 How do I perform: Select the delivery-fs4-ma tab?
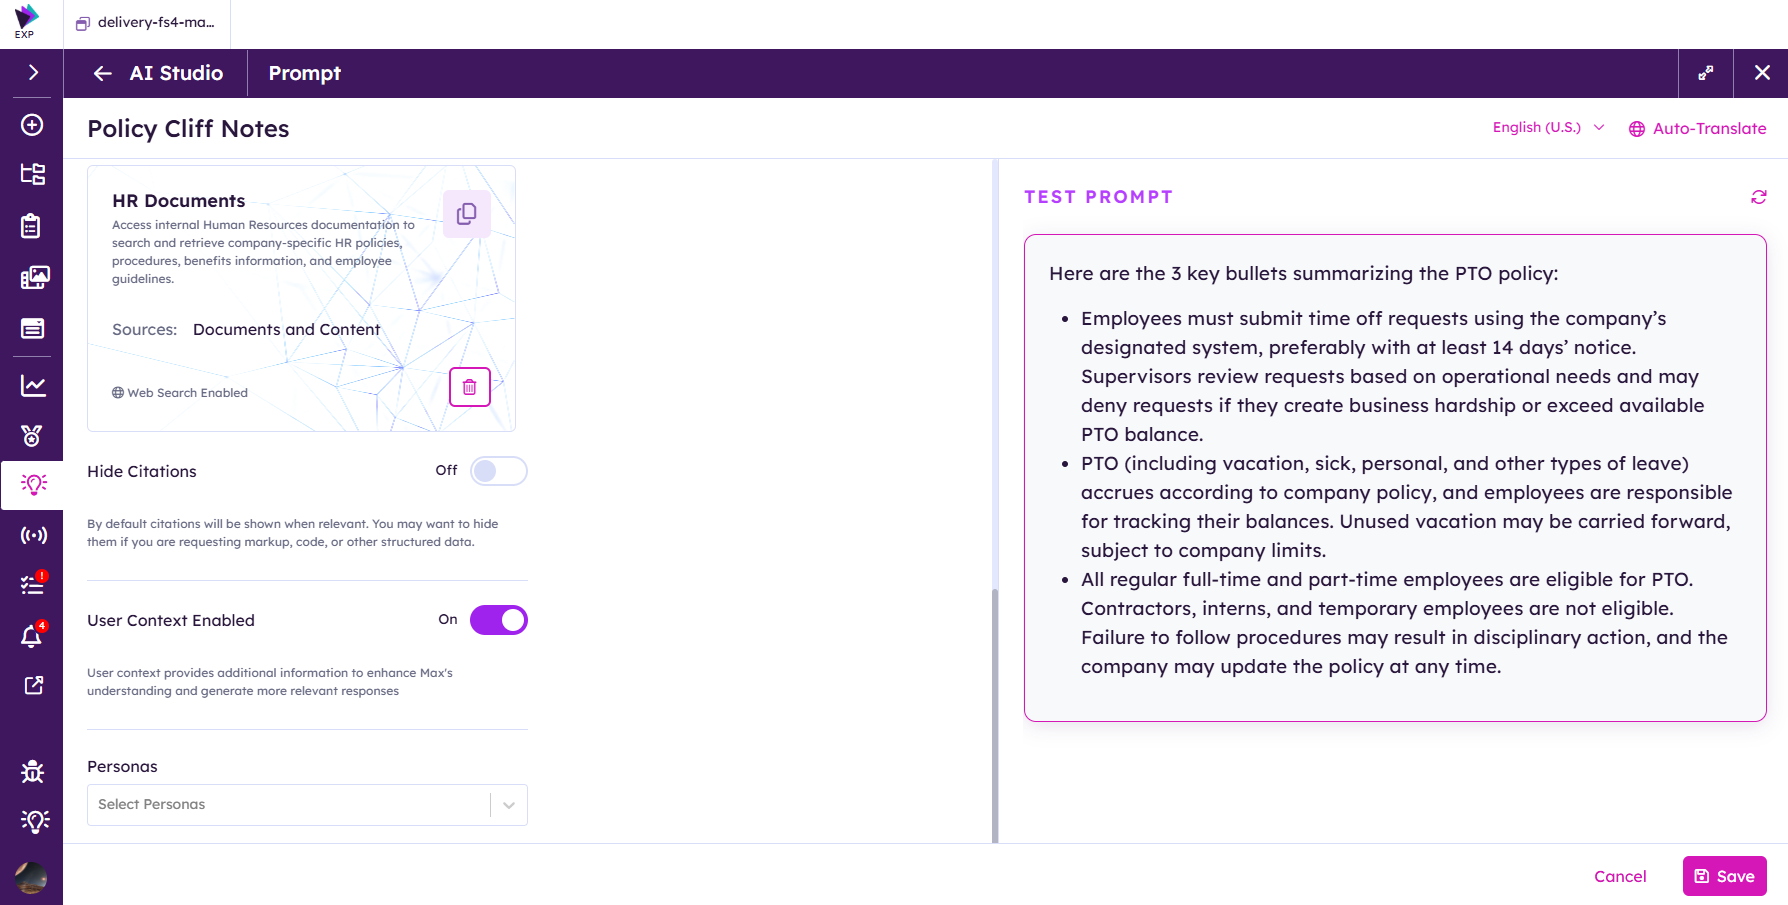147,23
